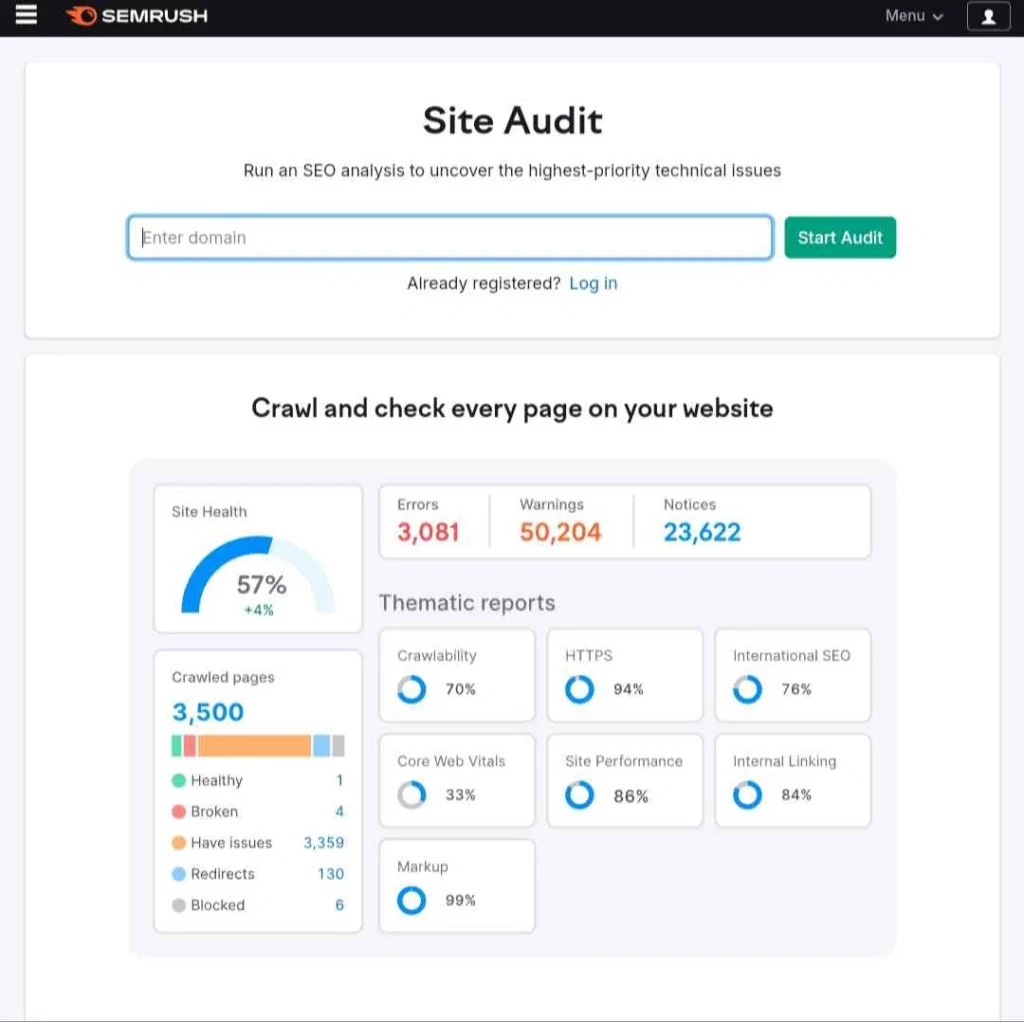Viewport: 1024px width, 1022px height.
Task: Click the International SEO donut icon
Action: [747, 689]
